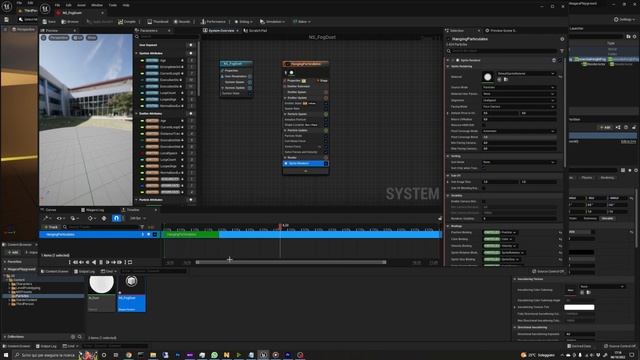
Task: Click the Add button in Content Browser
Action: [13, 253]
